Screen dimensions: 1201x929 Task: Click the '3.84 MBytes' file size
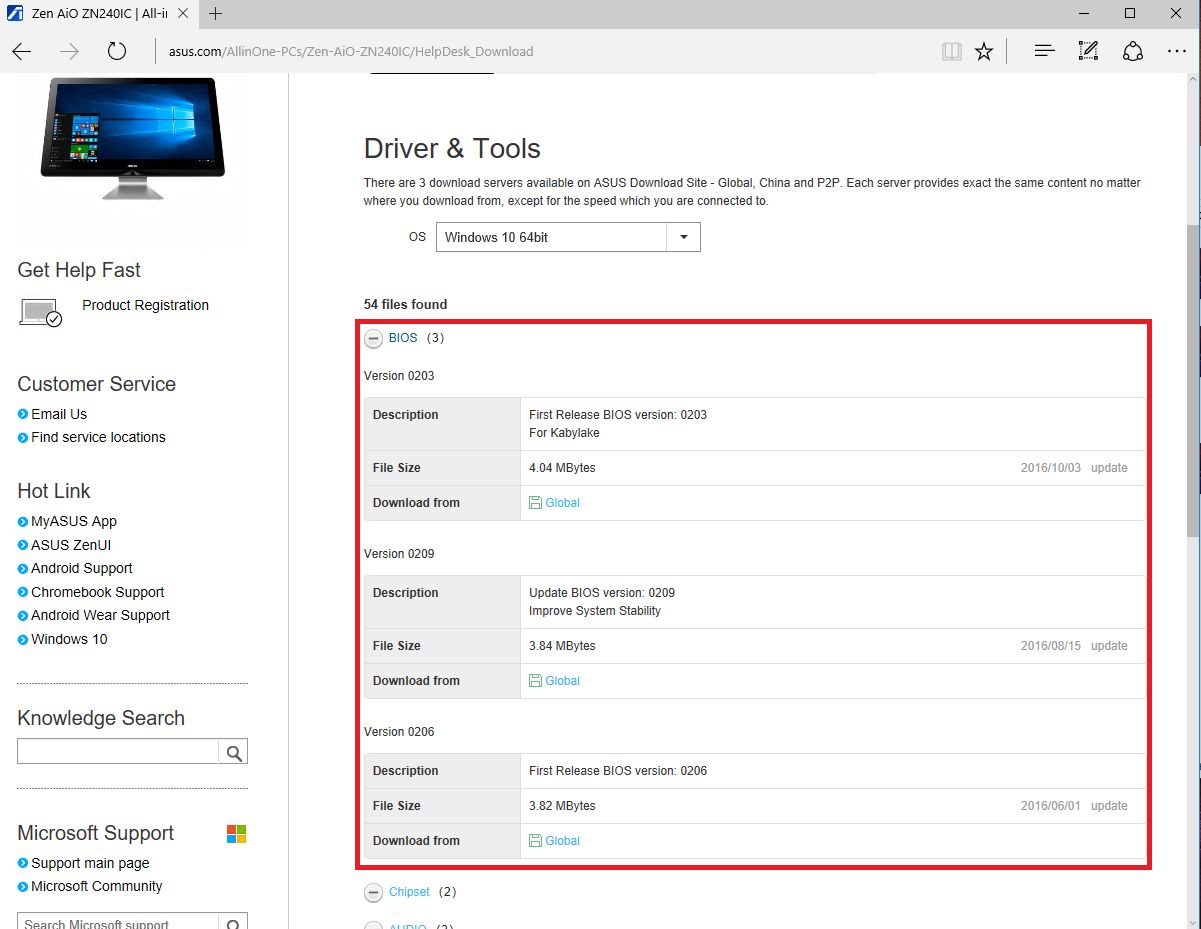(x=562, y=646)
